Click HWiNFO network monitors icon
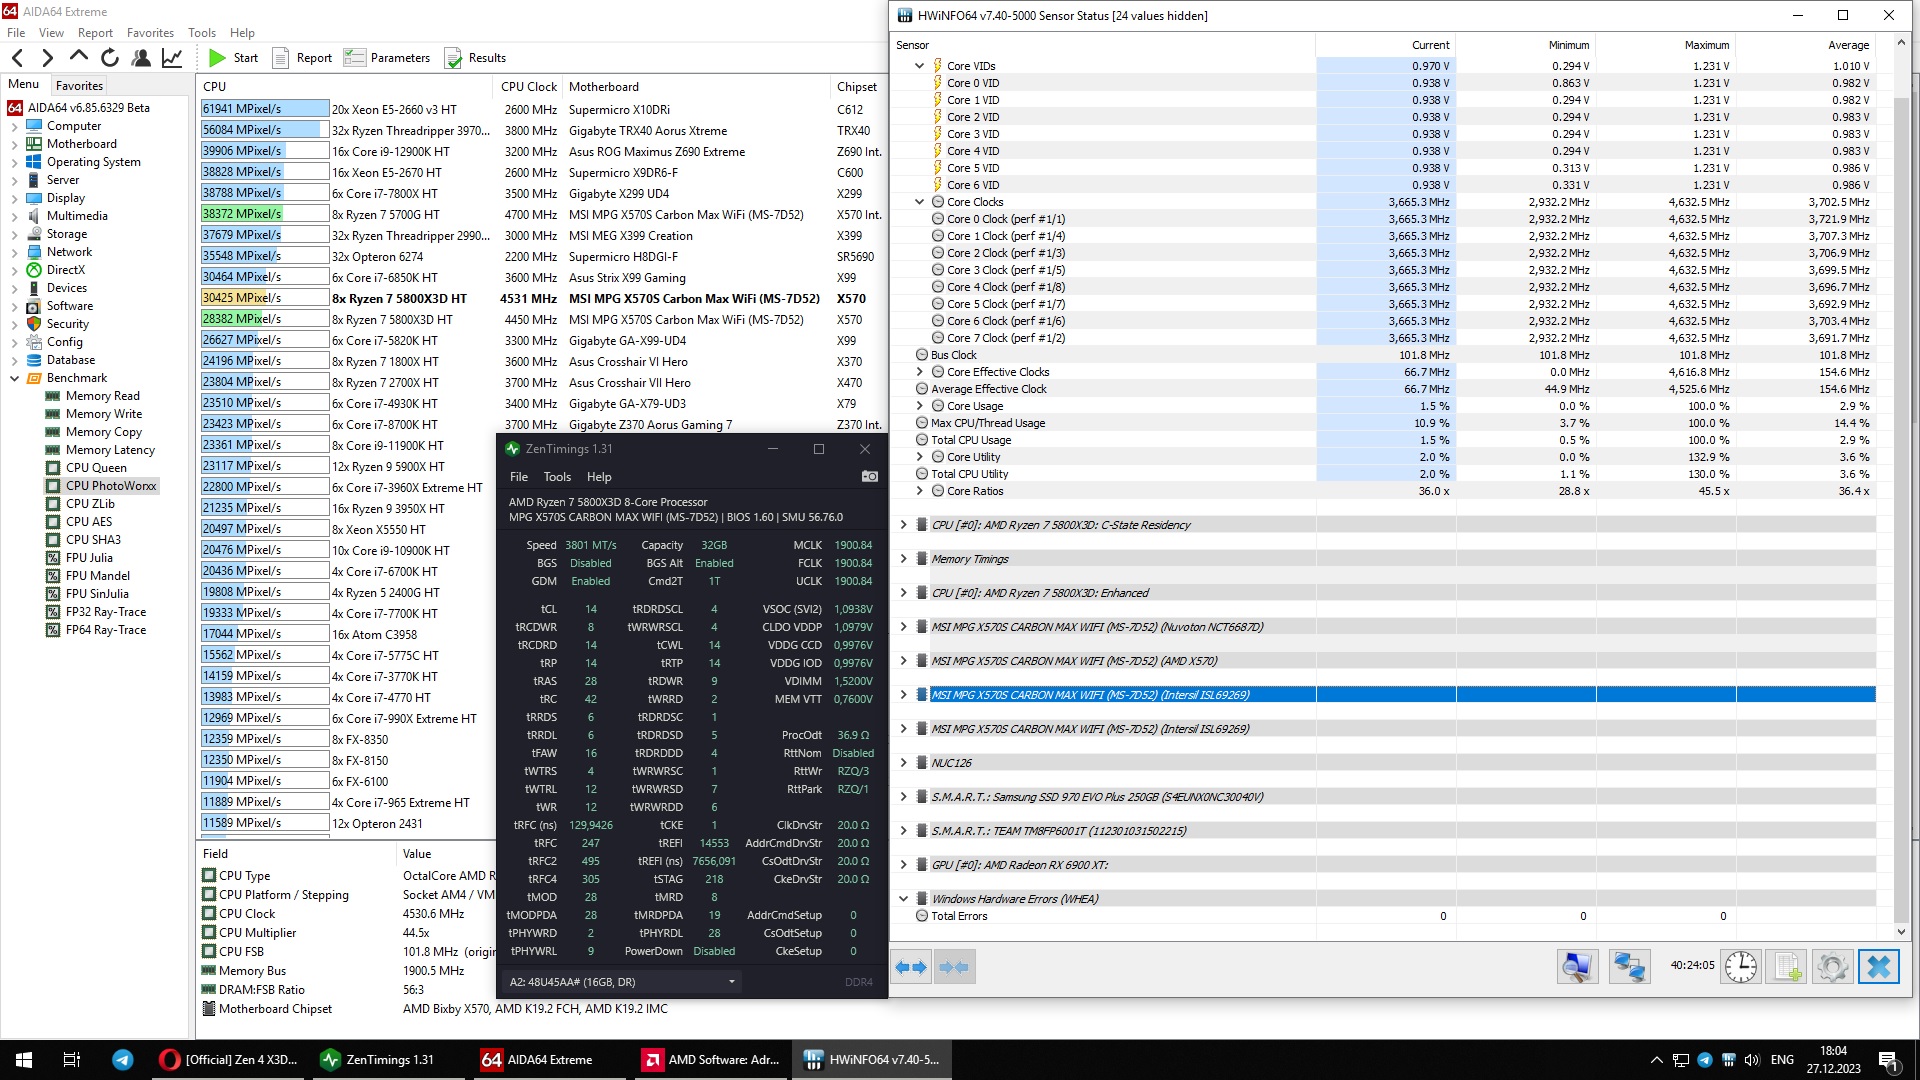Screen dimensions: 1920x1080 click(1629, 967)
